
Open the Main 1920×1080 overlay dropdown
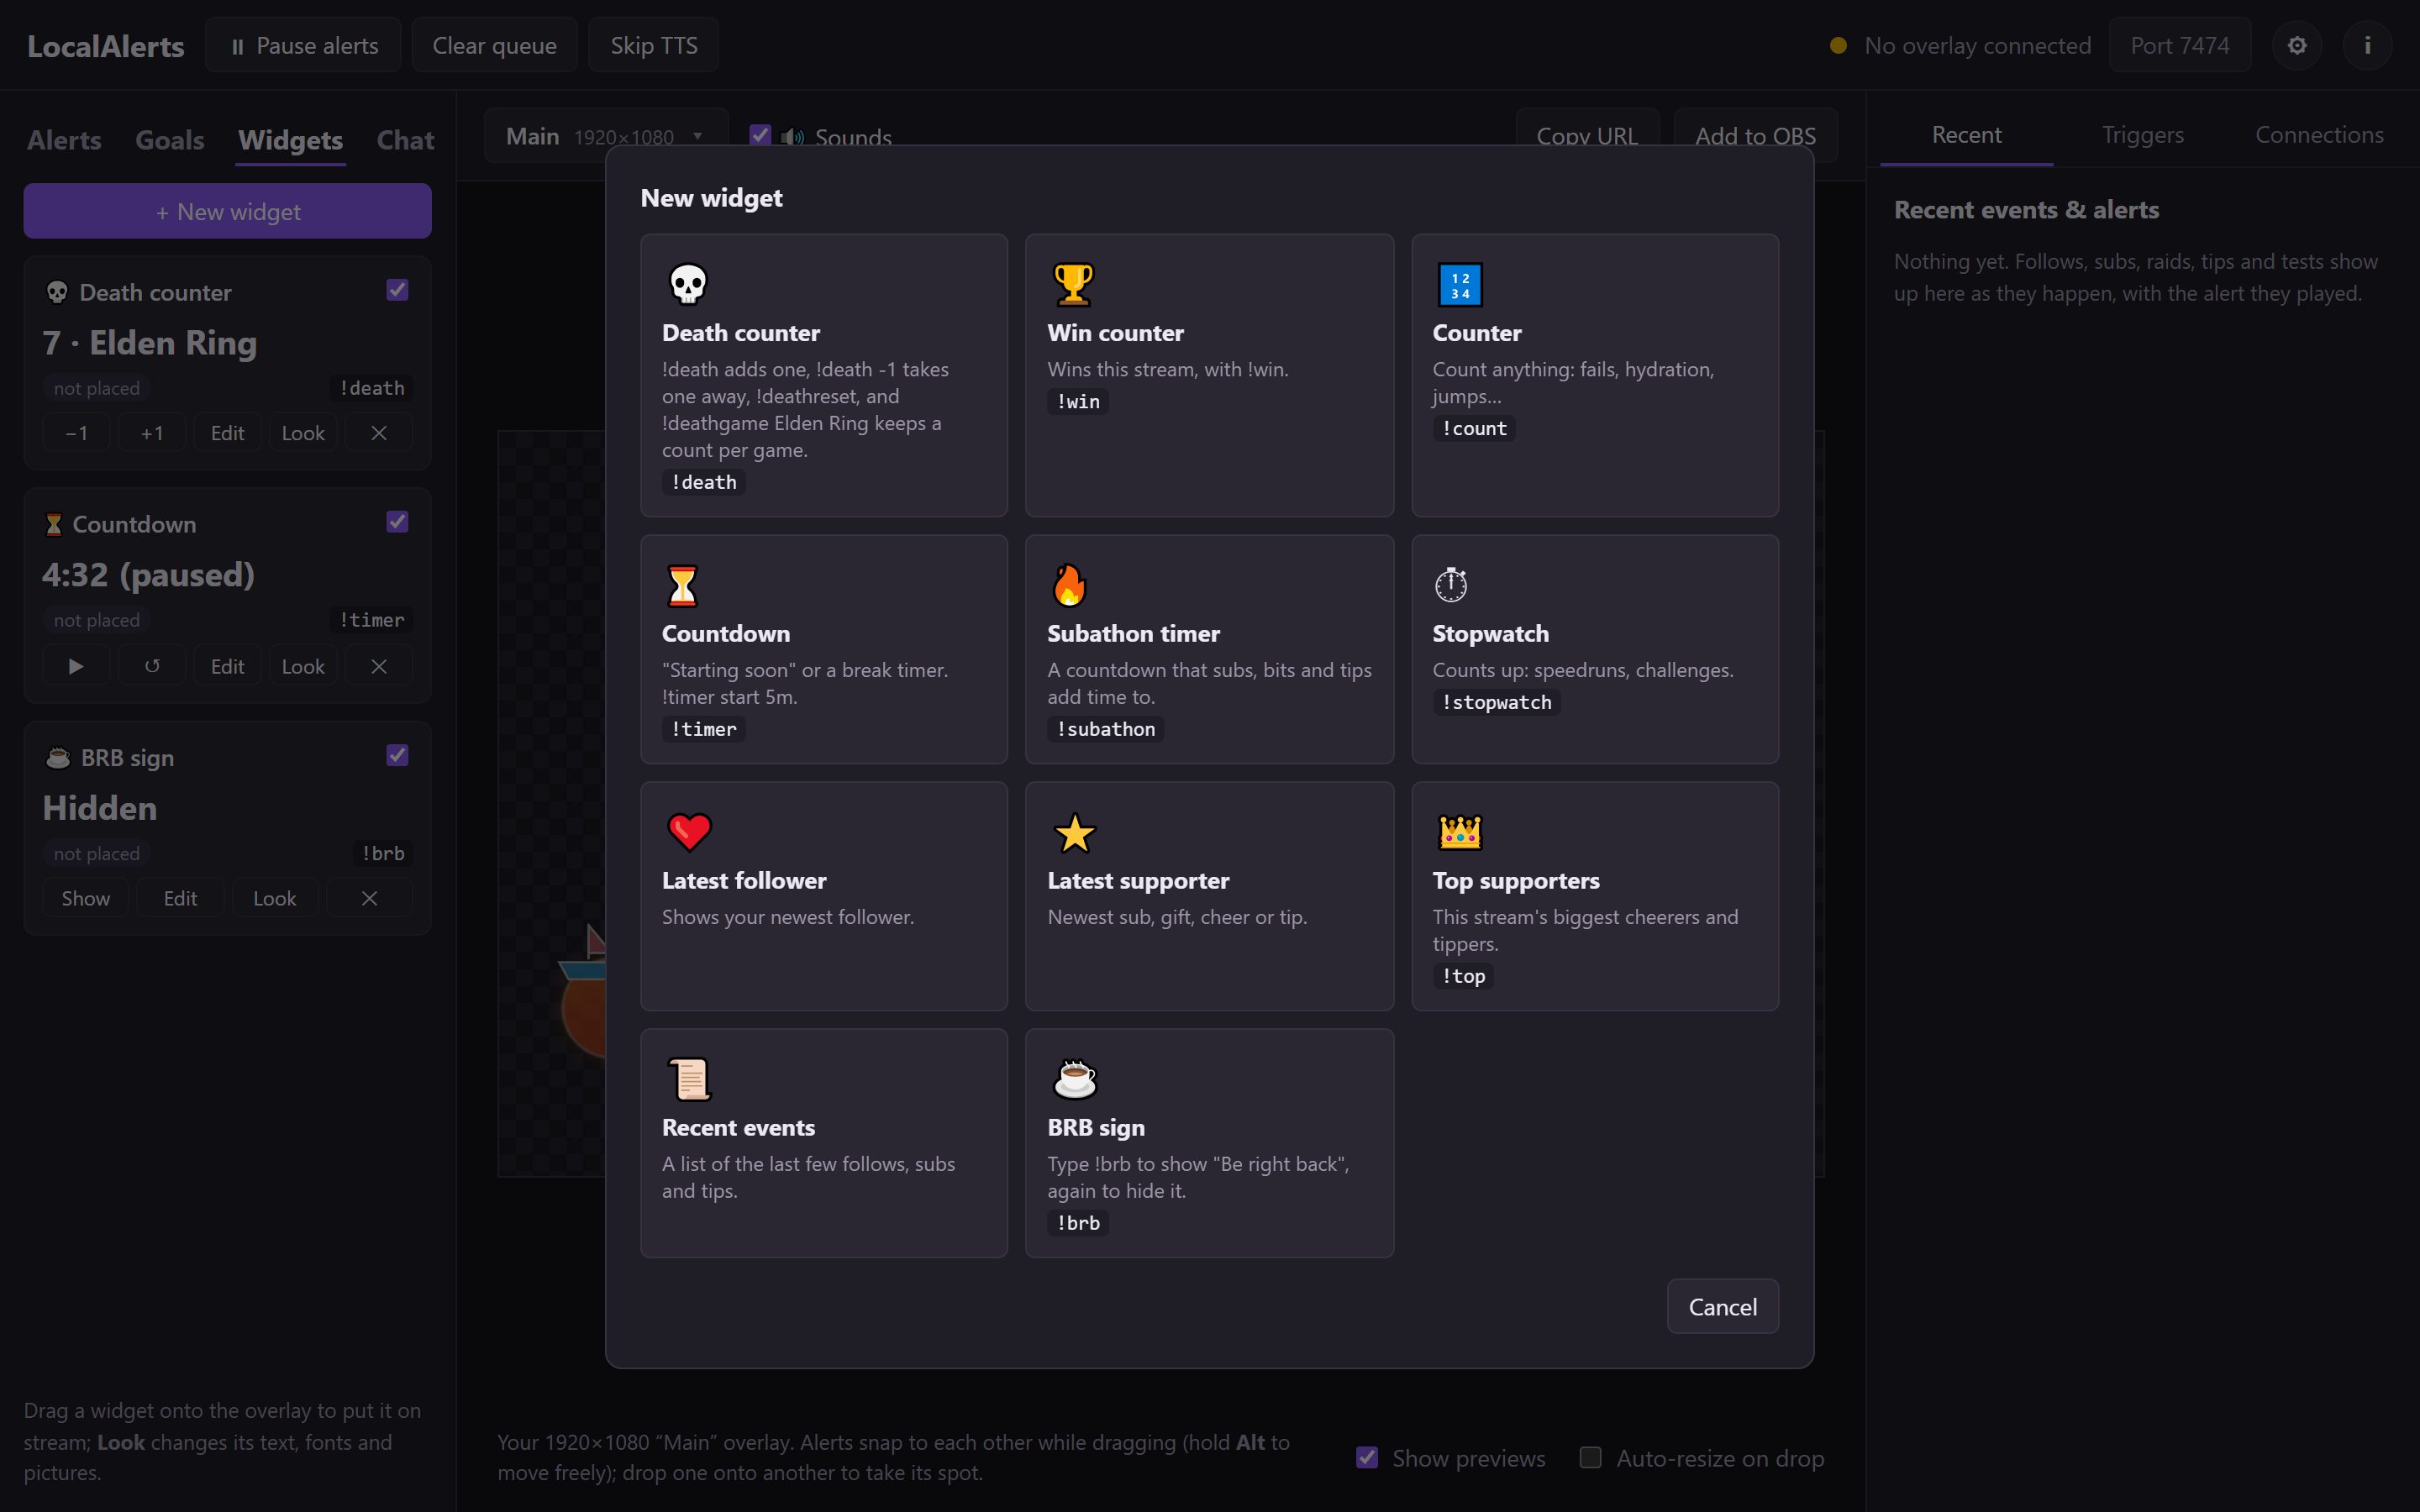[606, 136]
